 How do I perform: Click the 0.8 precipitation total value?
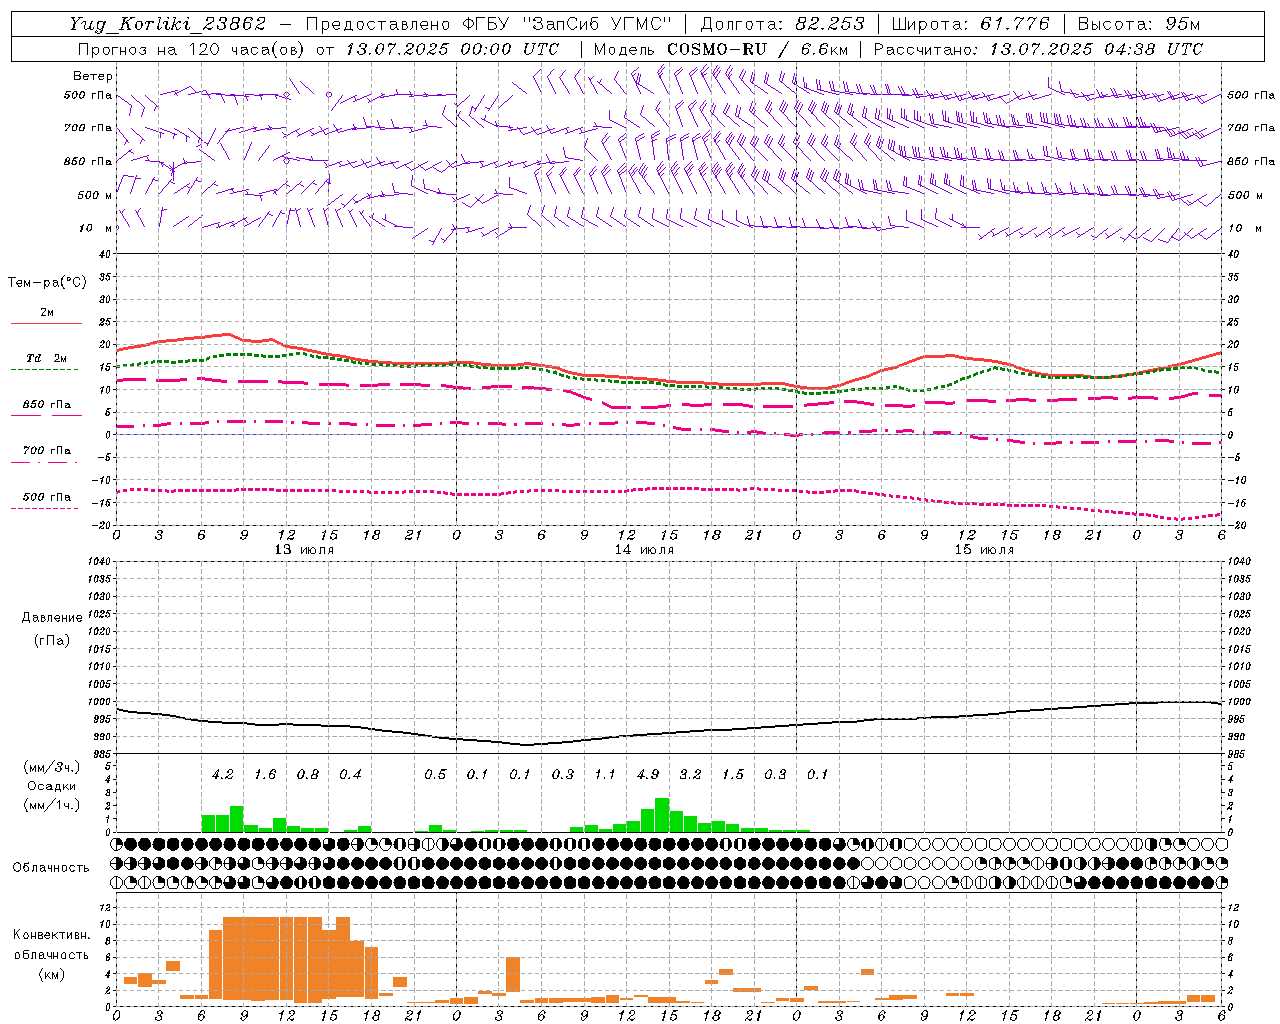308,774
